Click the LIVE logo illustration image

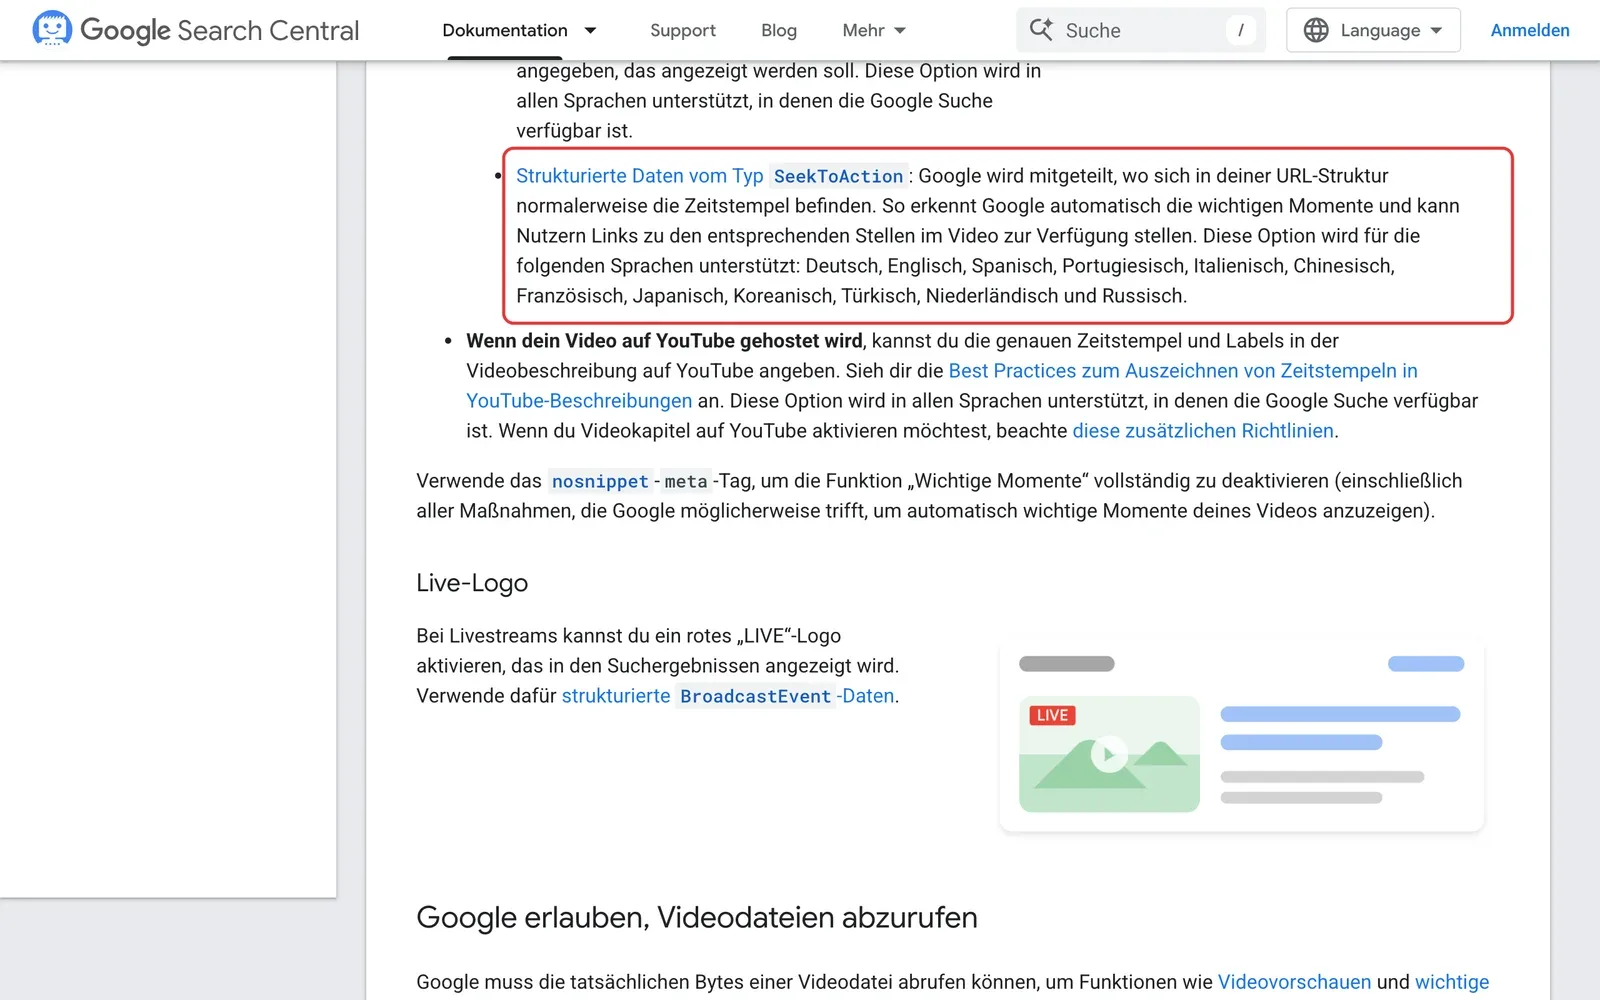(x=1242, y=738)
